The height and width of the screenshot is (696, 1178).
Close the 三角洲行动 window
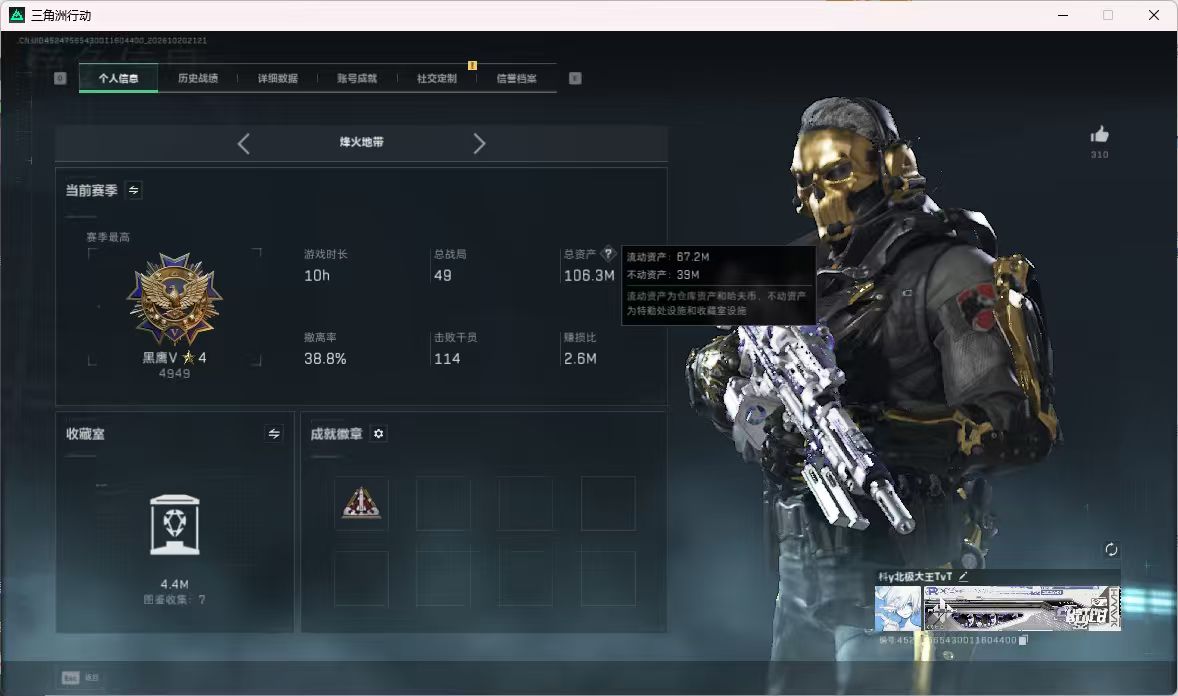click(x=1154, y=15)
